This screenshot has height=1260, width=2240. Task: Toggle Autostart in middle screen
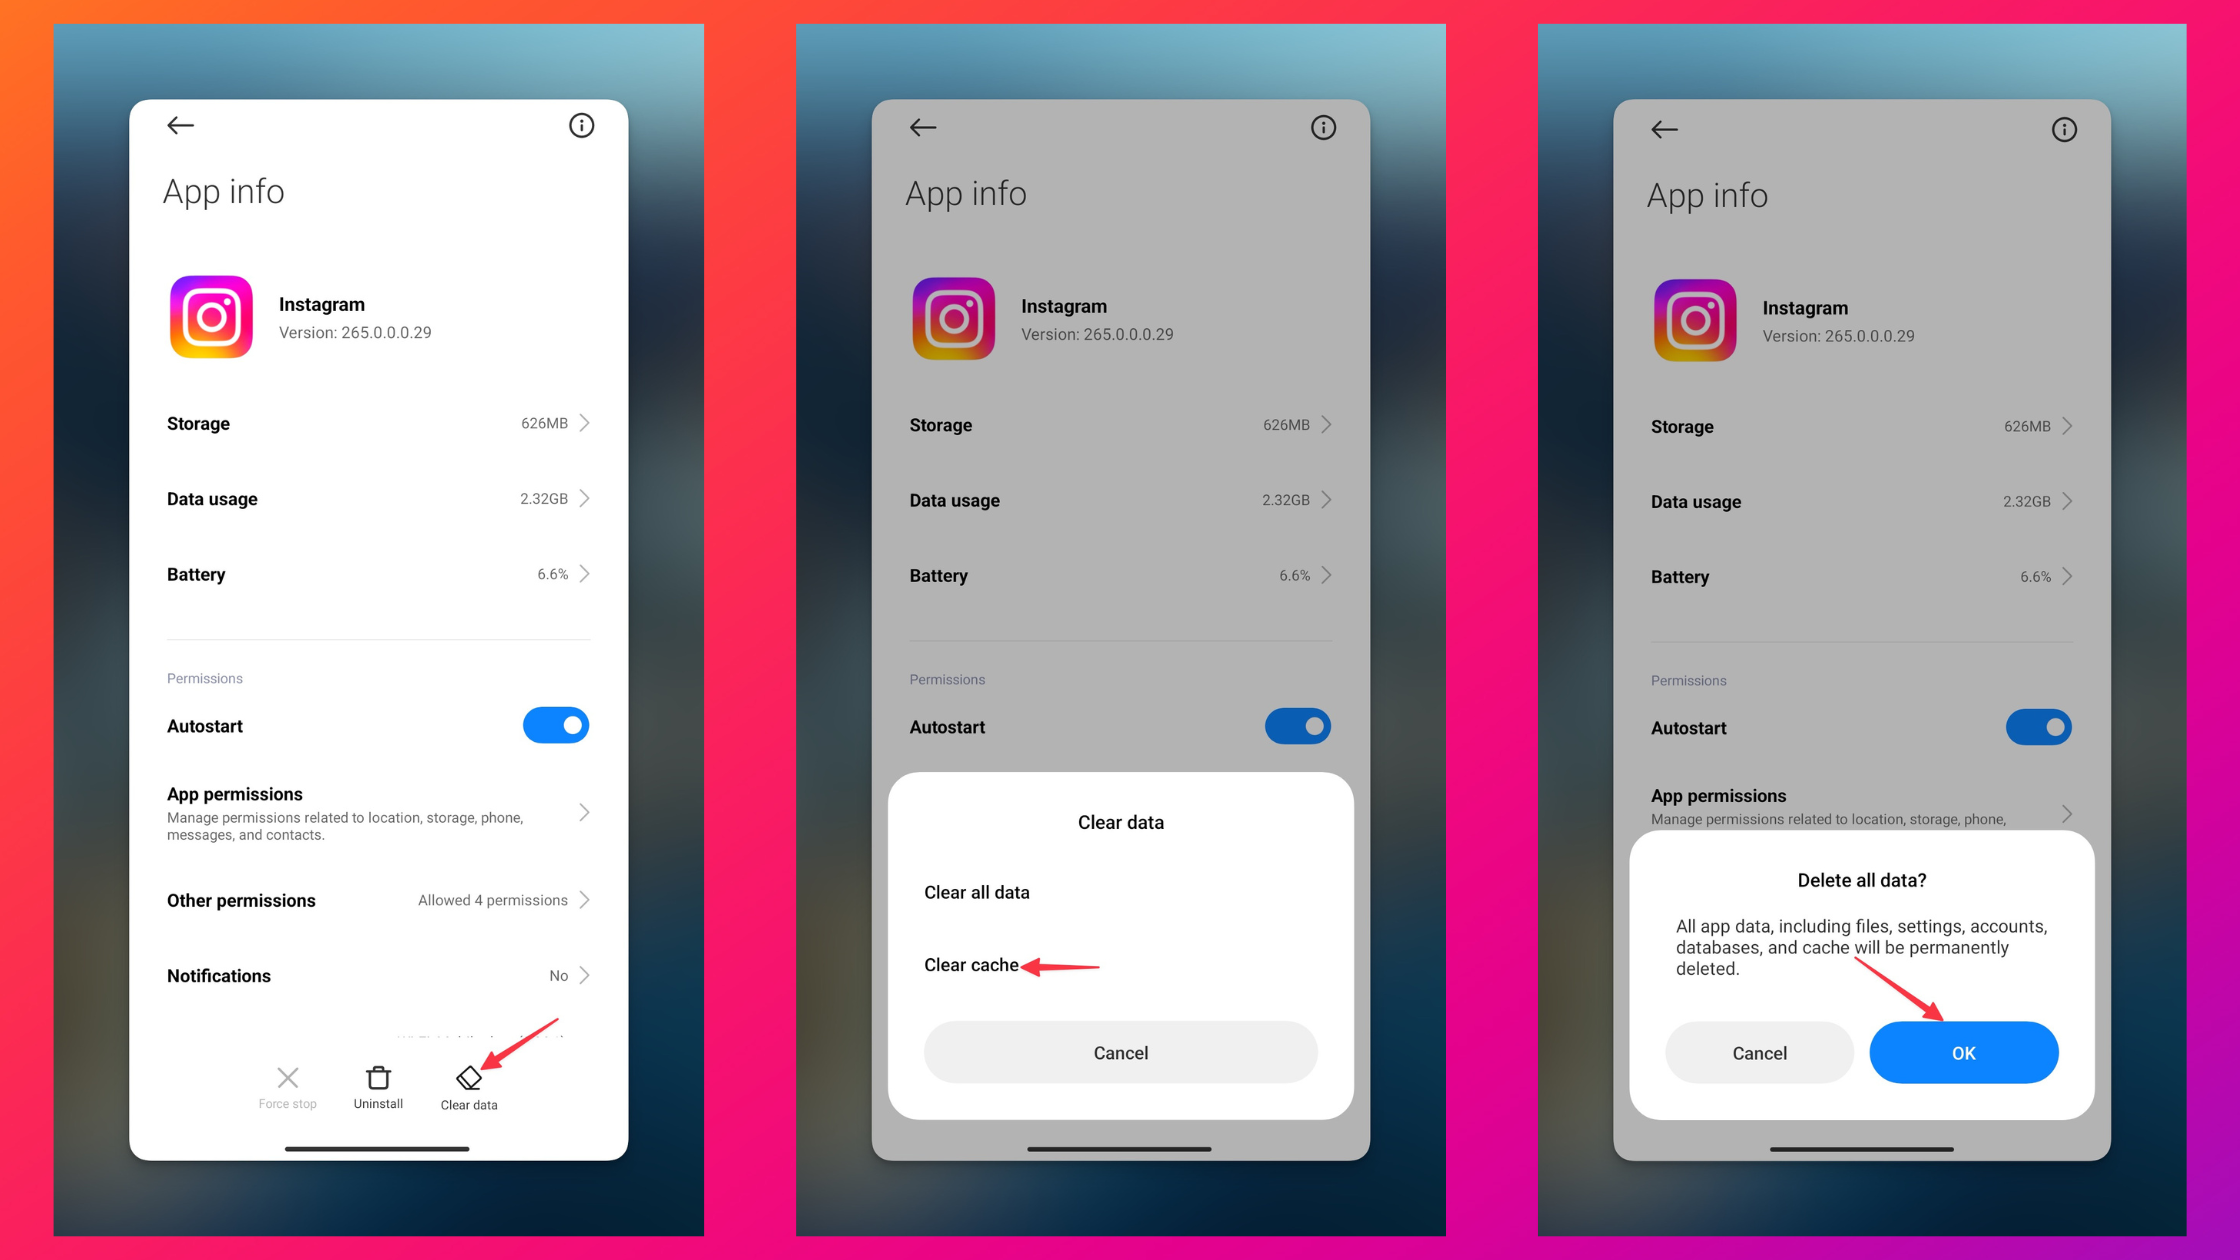[1297, 725]
